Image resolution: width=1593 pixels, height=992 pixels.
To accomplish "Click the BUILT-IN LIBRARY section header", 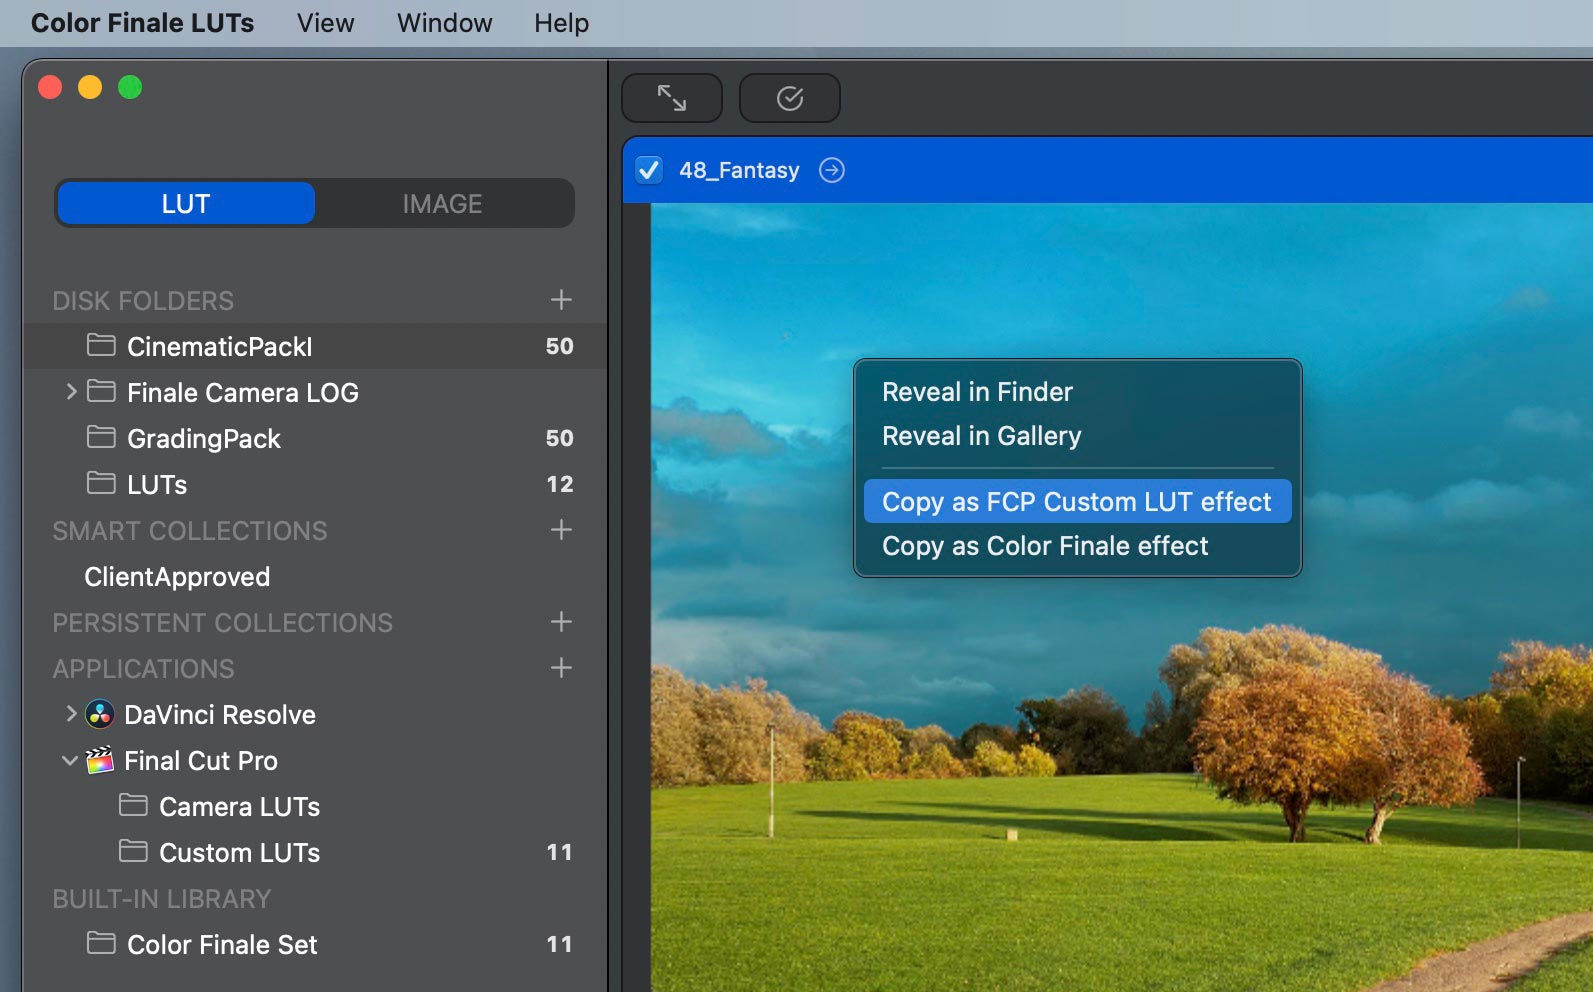I will (x=162, y=899).
